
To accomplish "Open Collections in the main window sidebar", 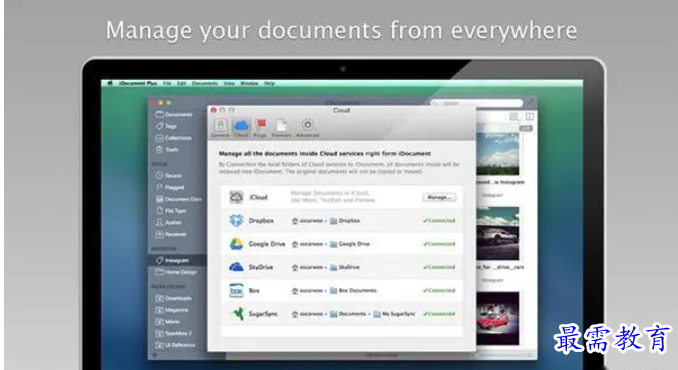I will 173,138.
